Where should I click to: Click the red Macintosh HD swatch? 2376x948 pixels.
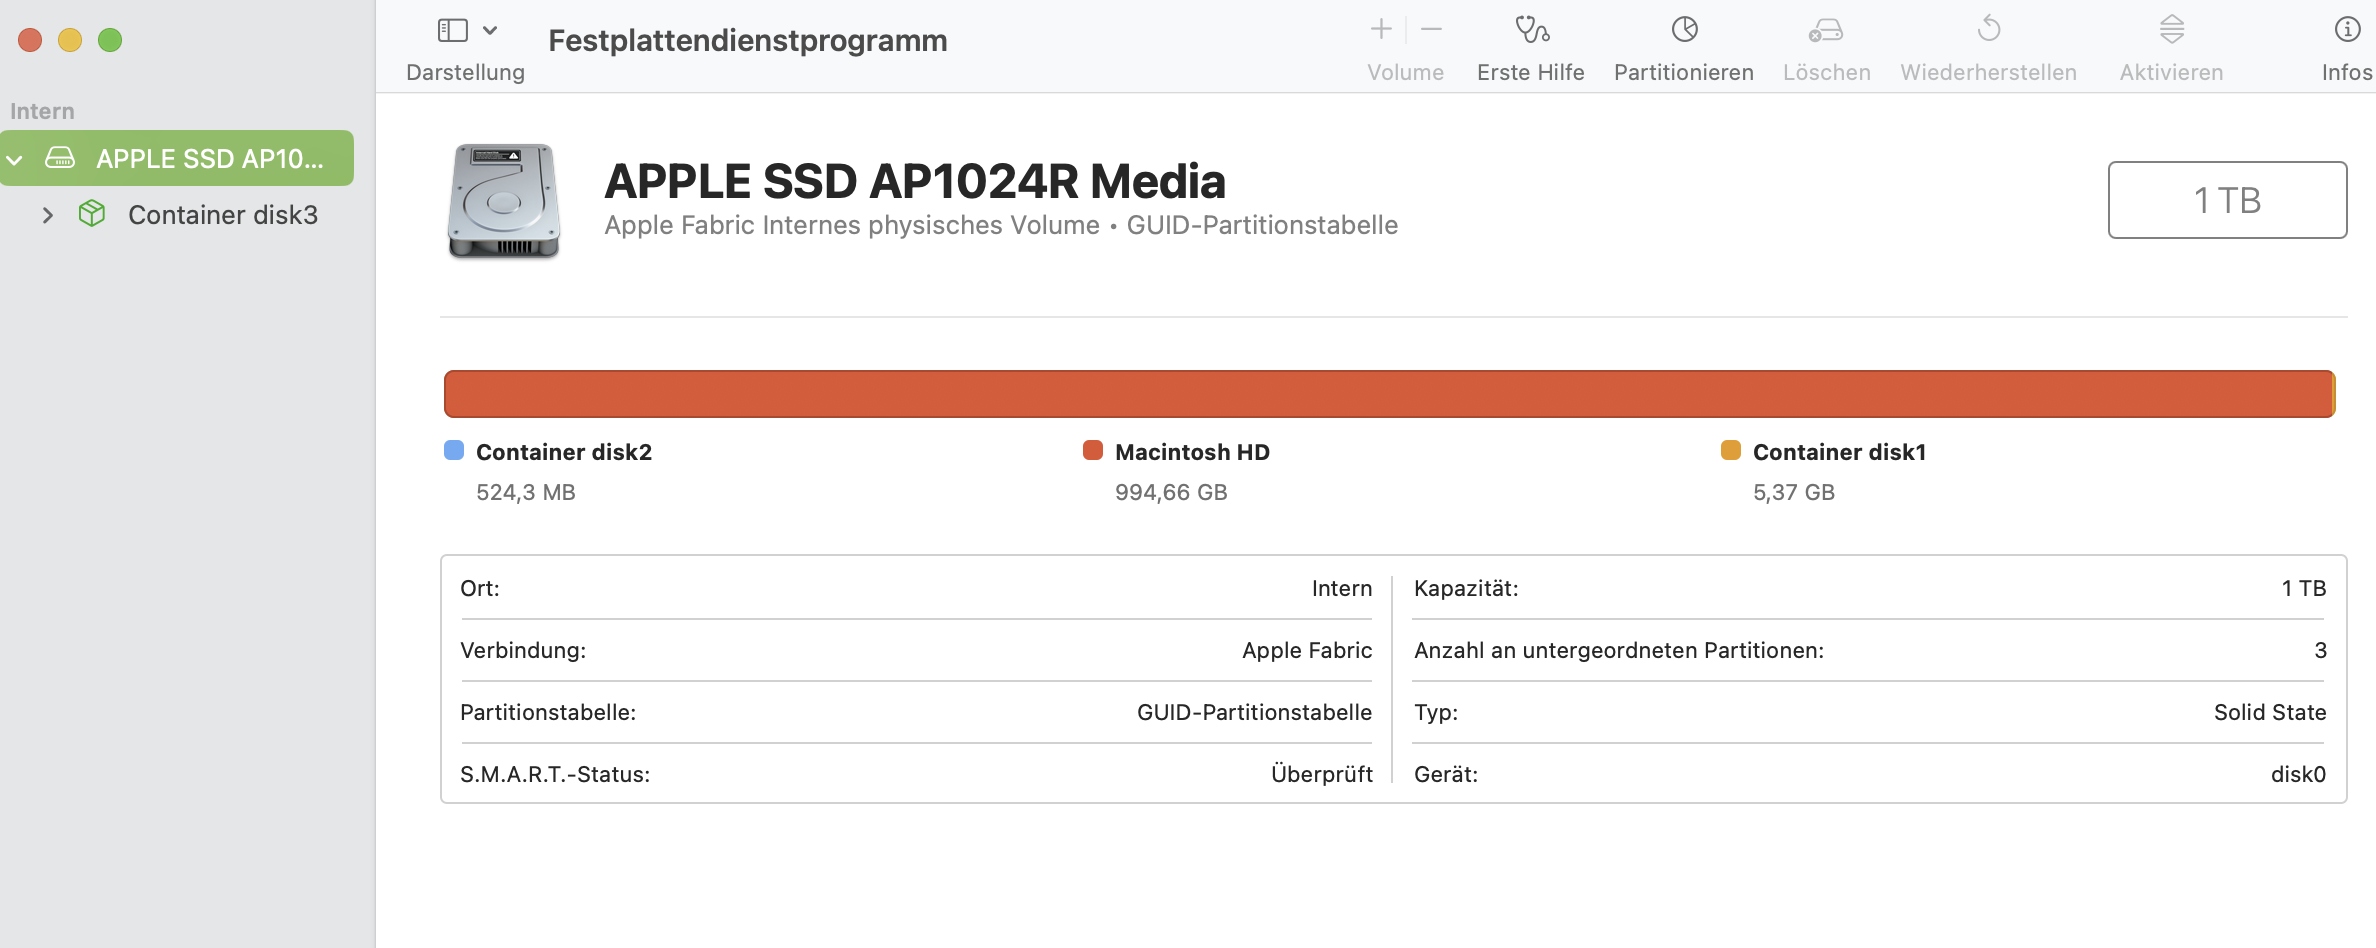tap(1093, 451)
